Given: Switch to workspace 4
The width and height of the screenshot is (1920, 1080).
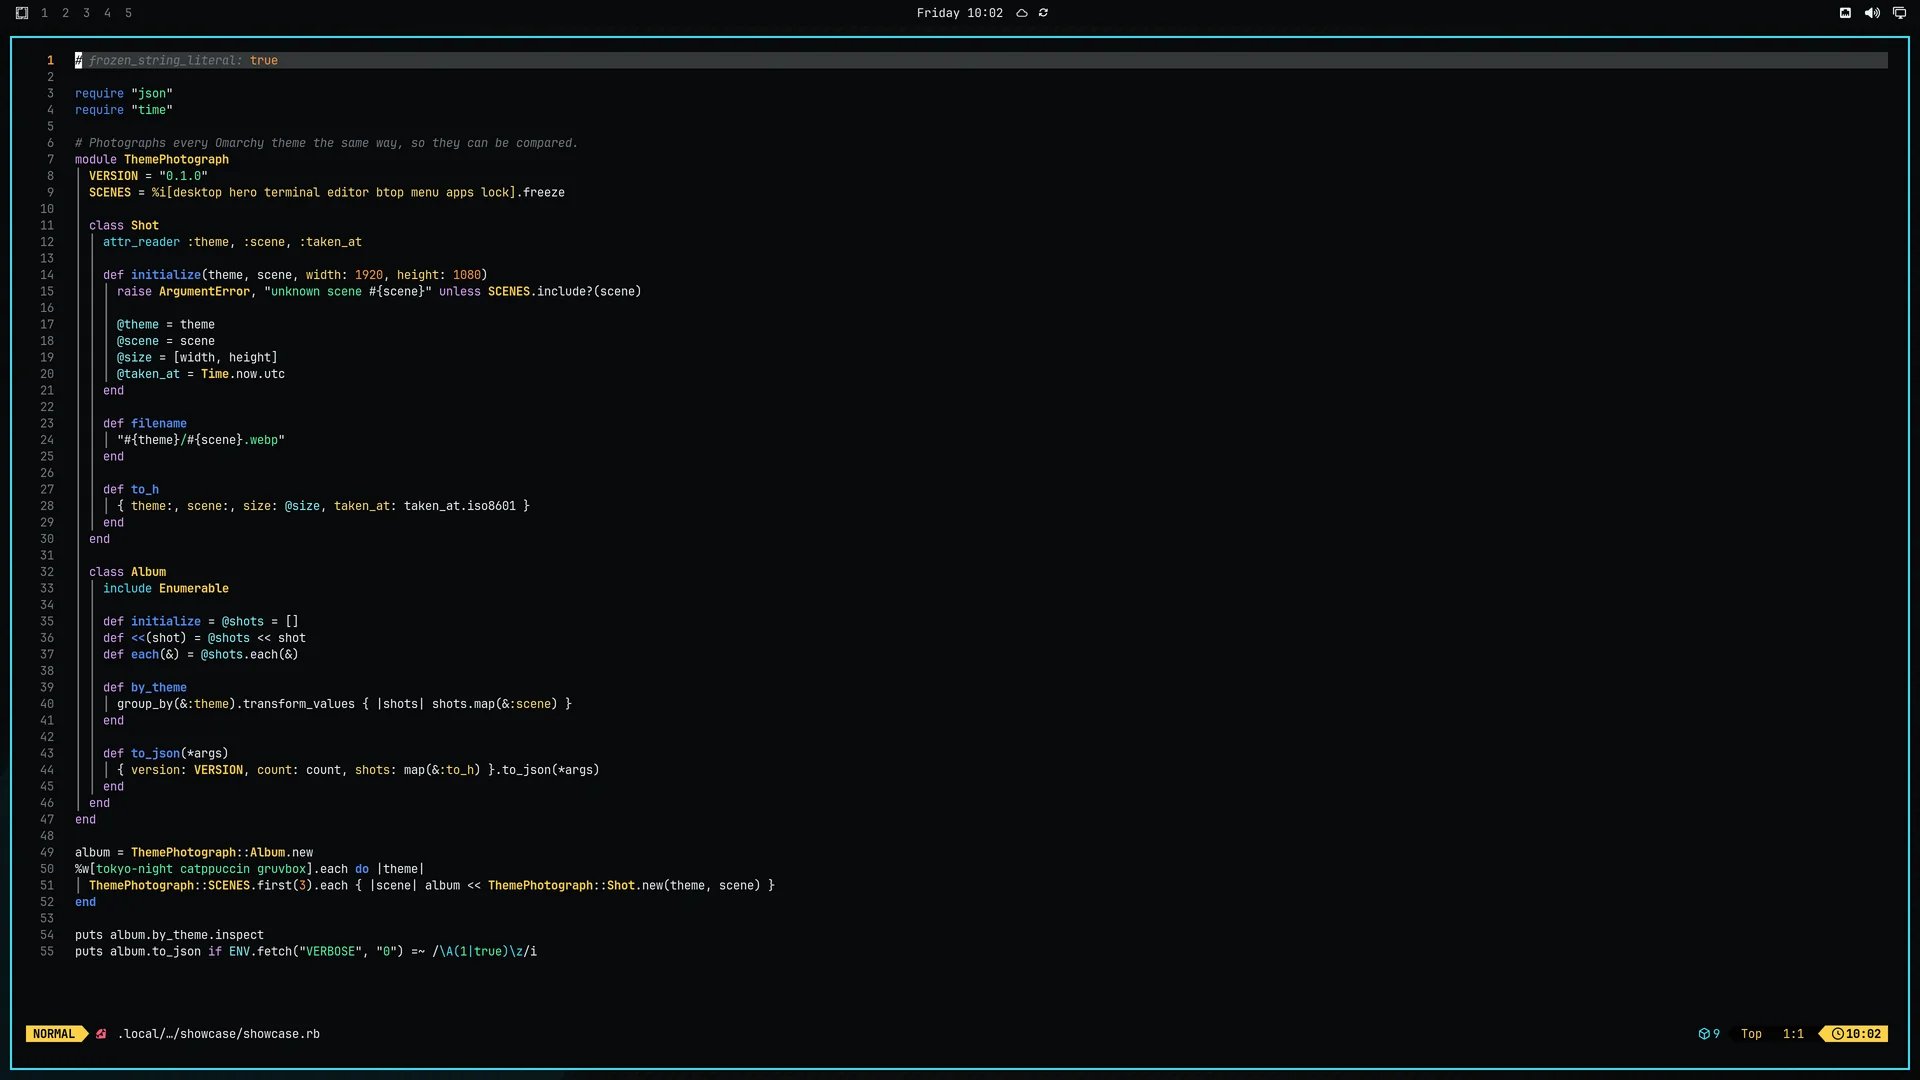Looking at the screenshot, I should tap(107, 13).
